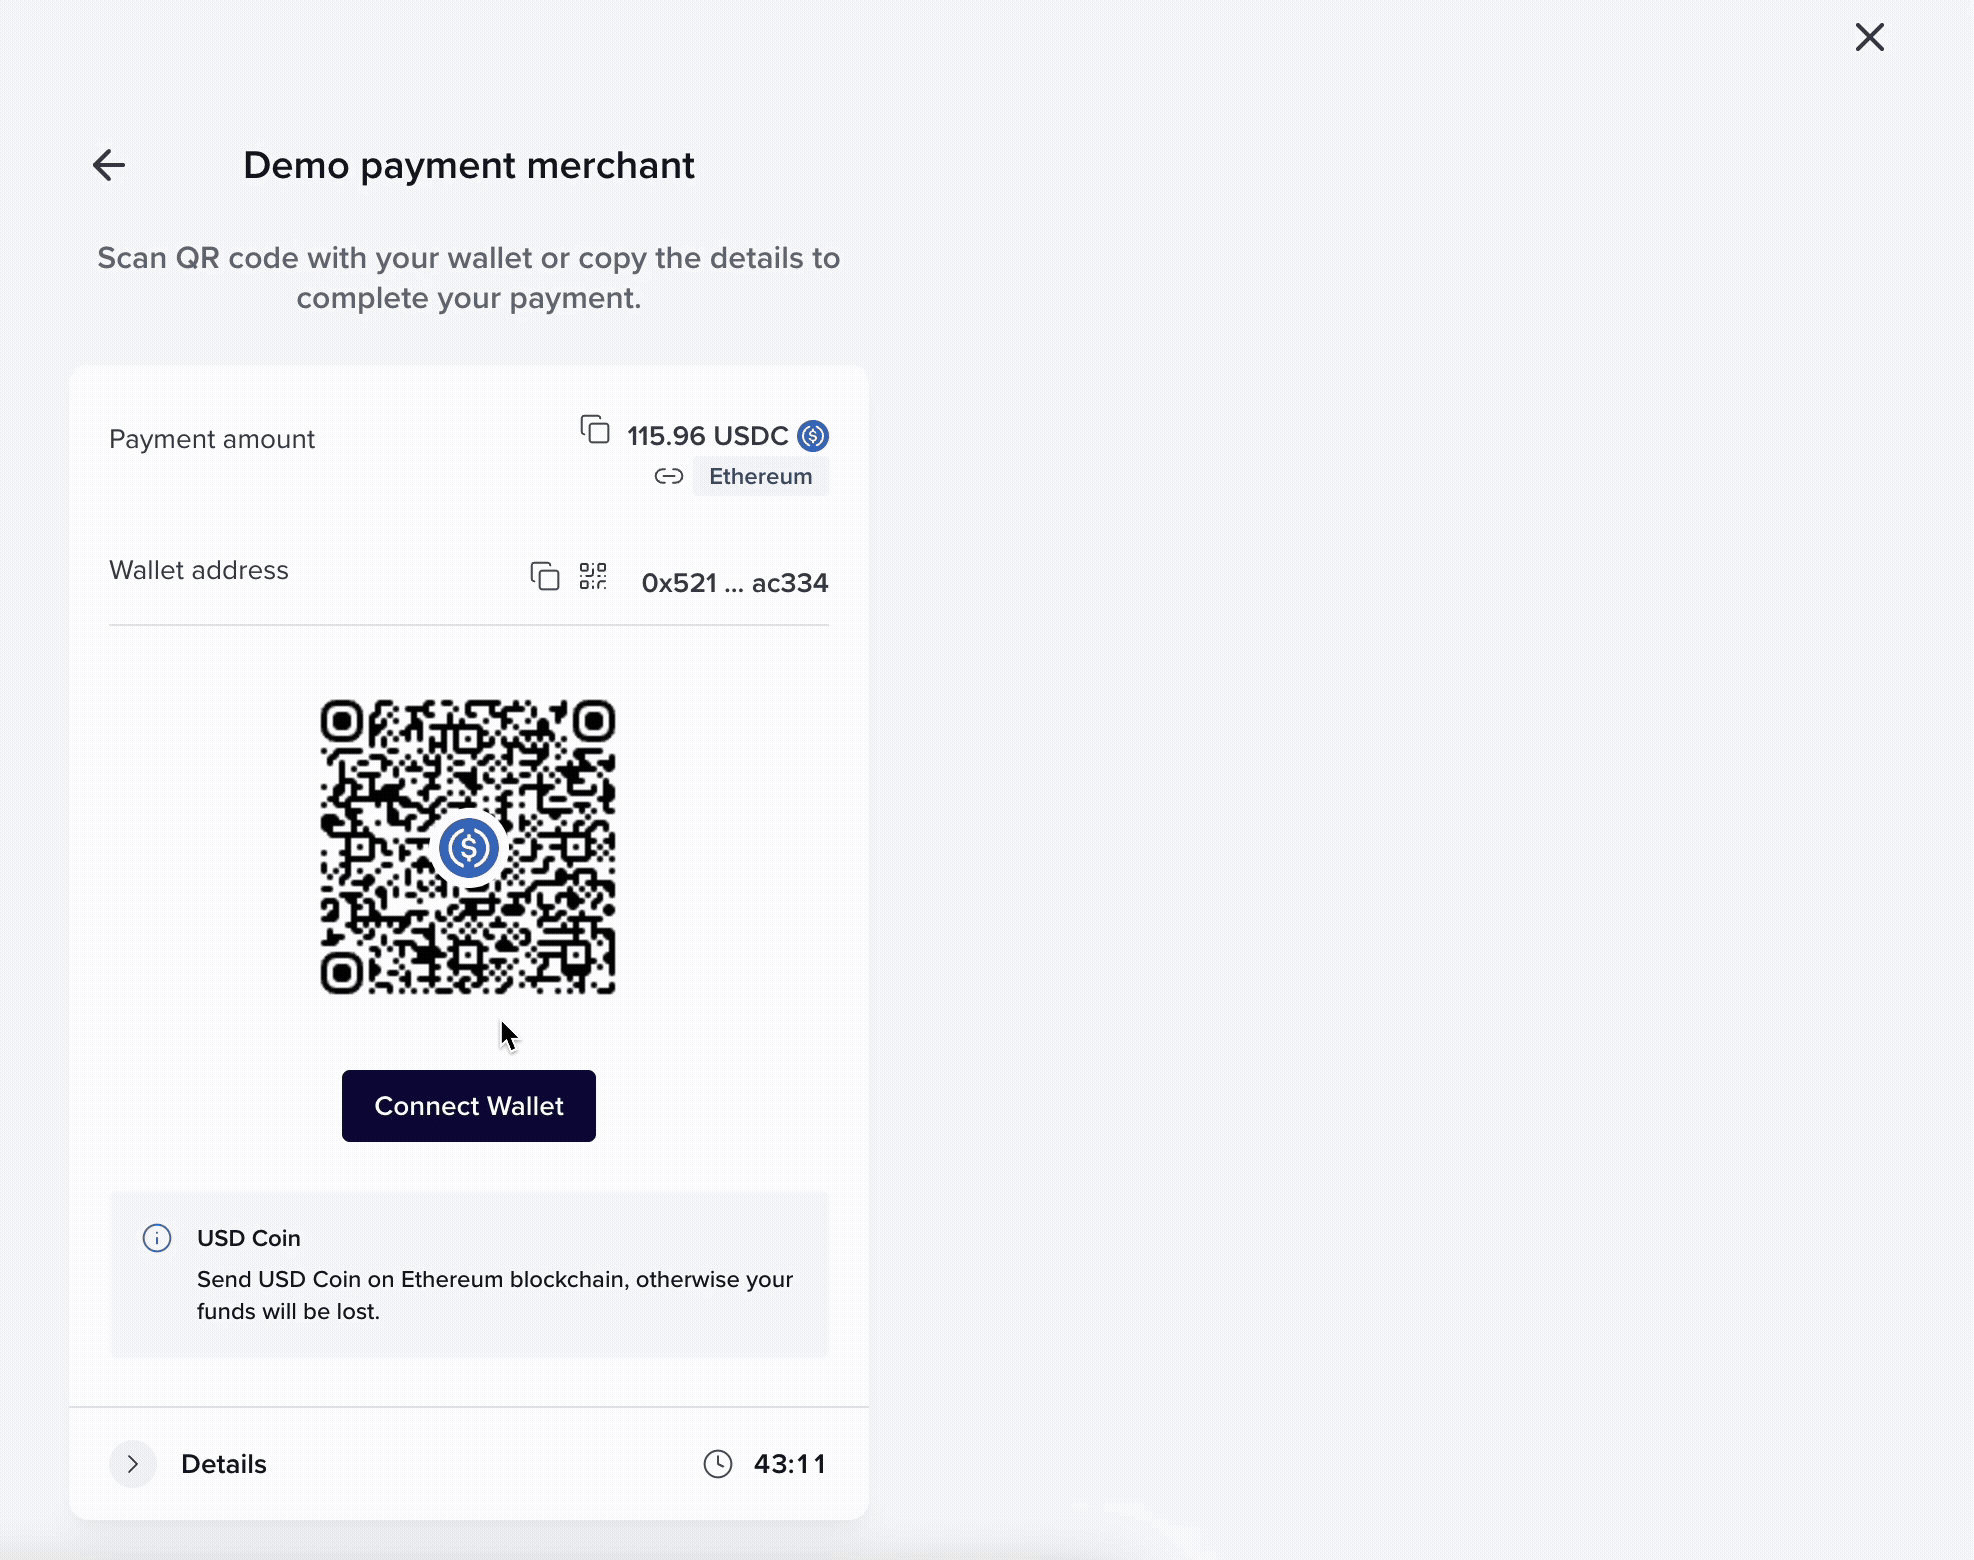Collapse the payment Details panel chevron
This screenshot has height=1560, width=1974.
tap(132, 1463)
